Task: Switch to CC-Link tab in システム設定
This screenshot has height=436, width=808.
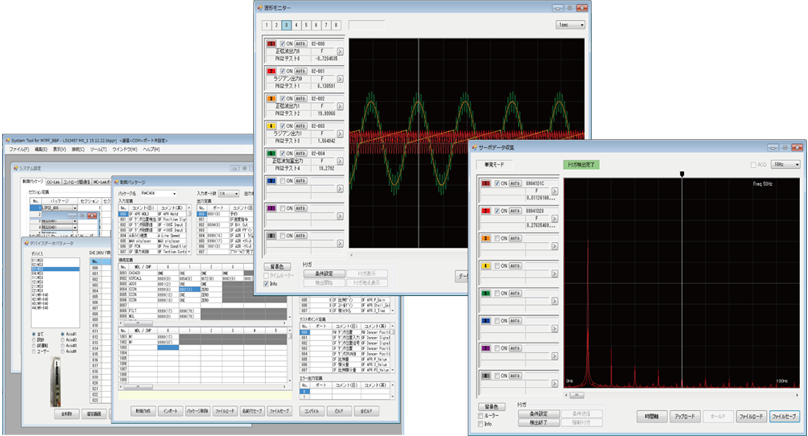Action: (x=53, y=182)
